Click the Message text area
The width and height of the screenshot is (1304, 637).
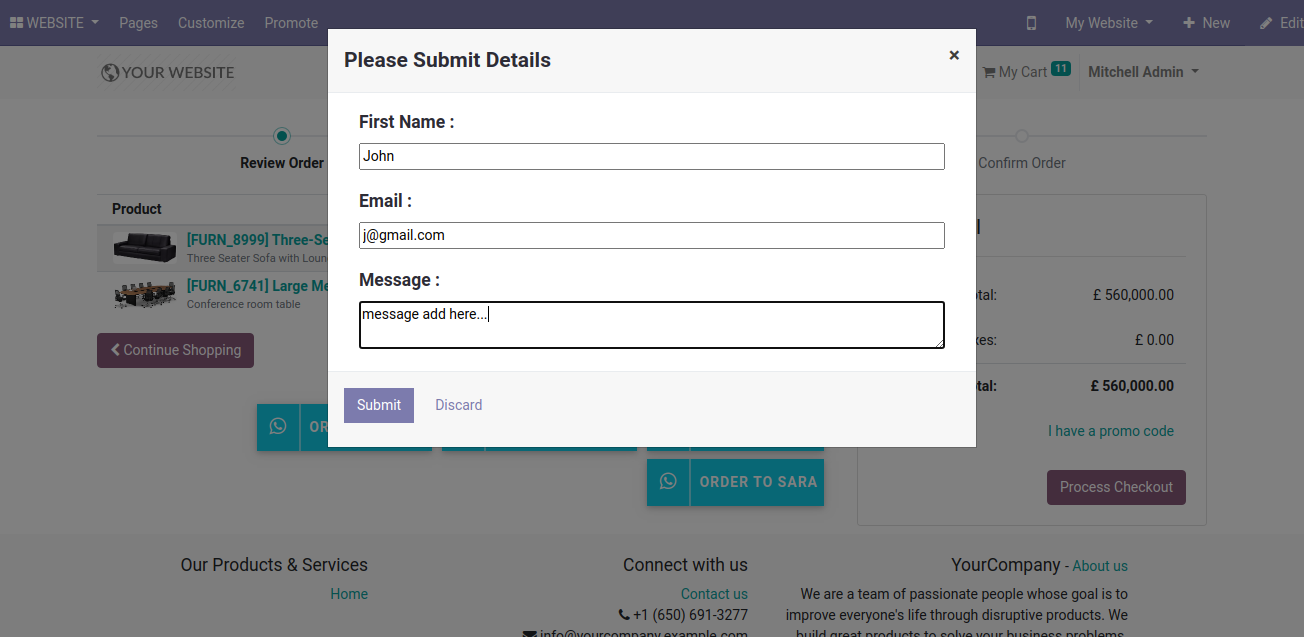pos(652,325)
